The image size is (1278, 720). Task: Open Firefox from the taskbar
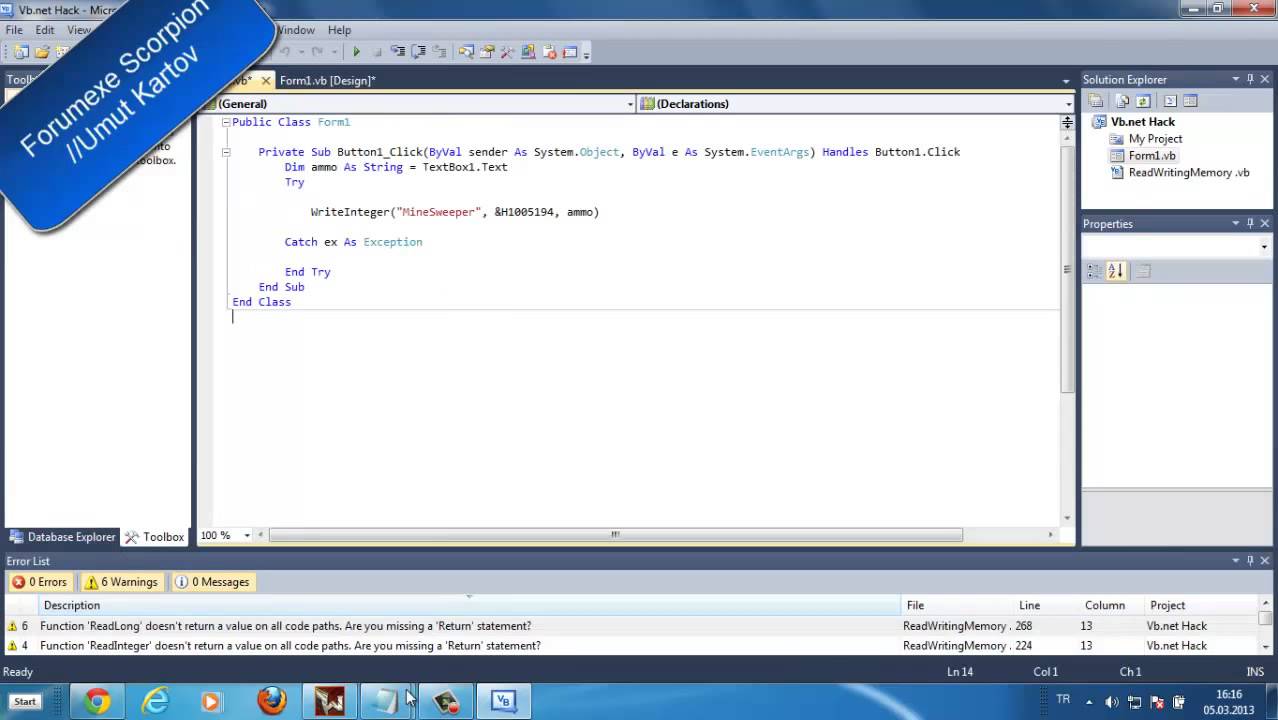click(271, 701)
